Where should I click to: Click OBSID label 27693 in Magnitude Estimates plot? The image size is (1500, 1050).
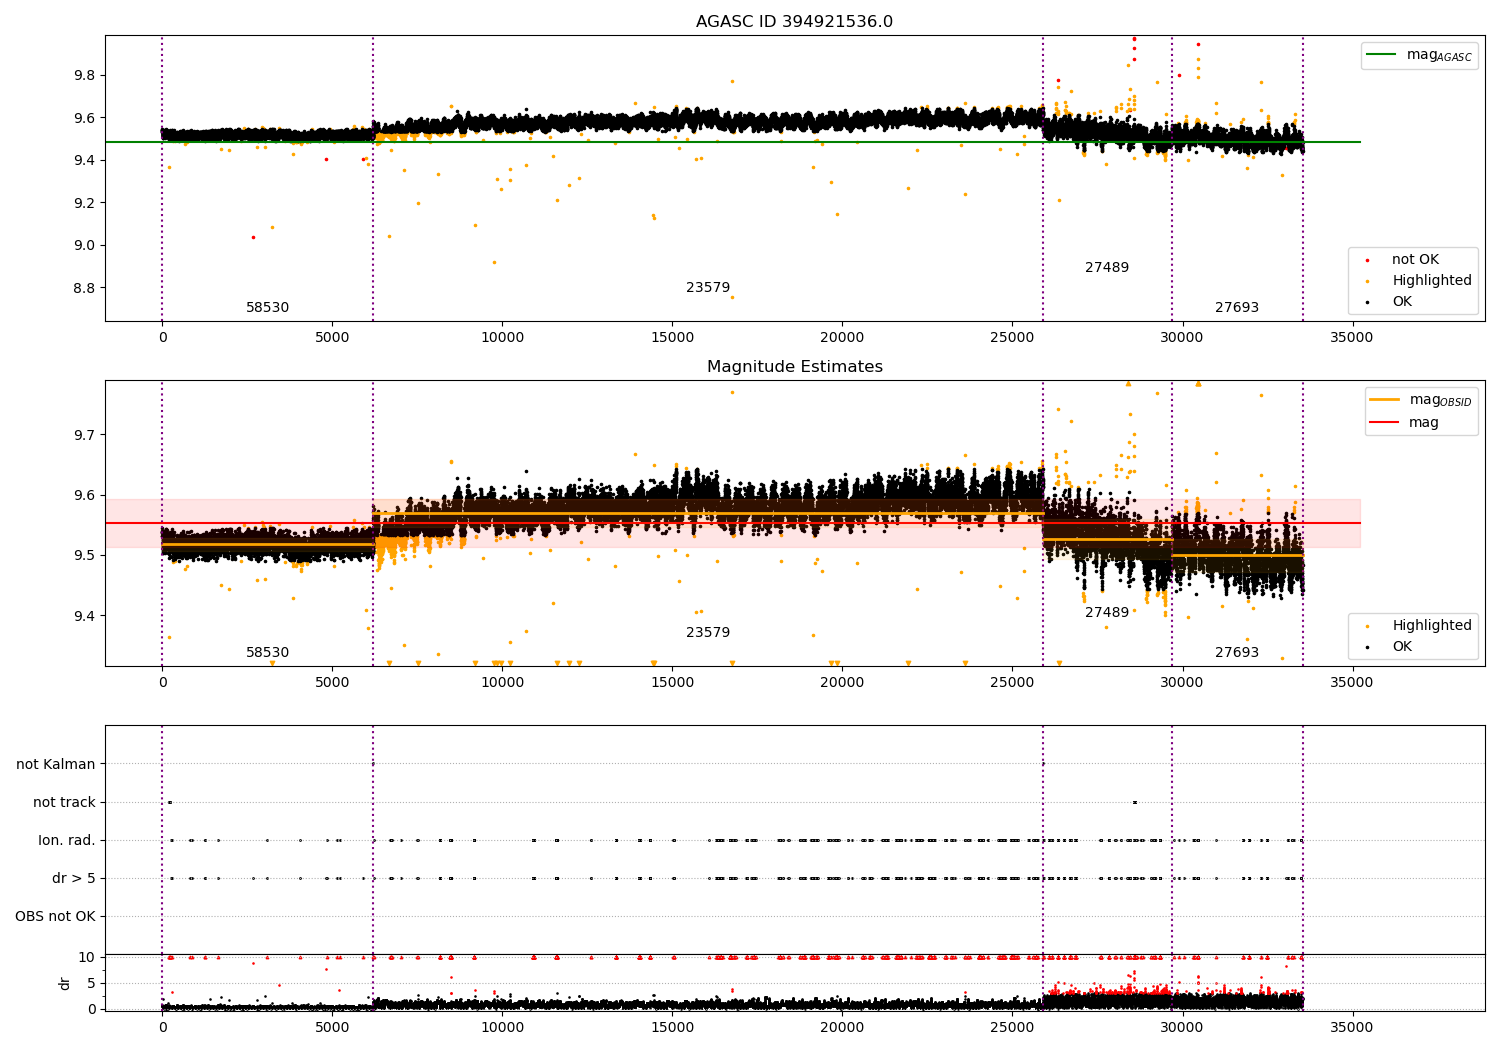(x=1237, y=653)
